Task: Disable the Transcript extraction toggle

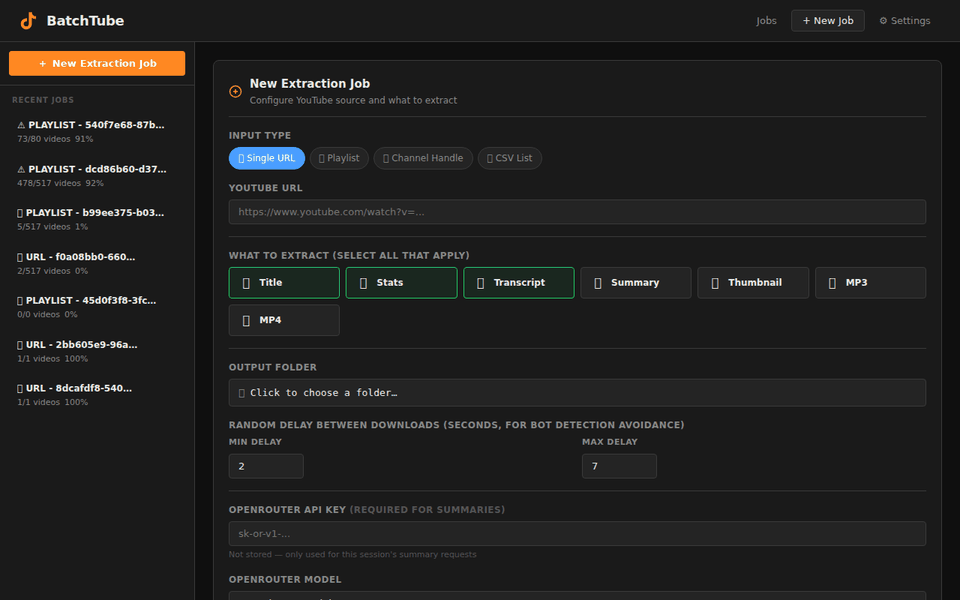Action: point(519,283)
